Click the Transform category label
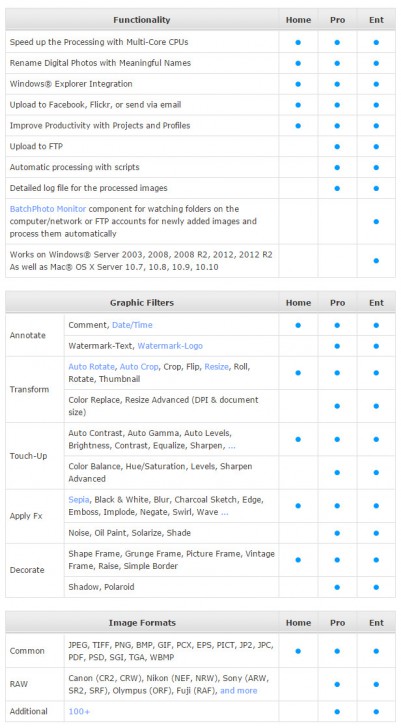The image size is (401, 728). 29,390
